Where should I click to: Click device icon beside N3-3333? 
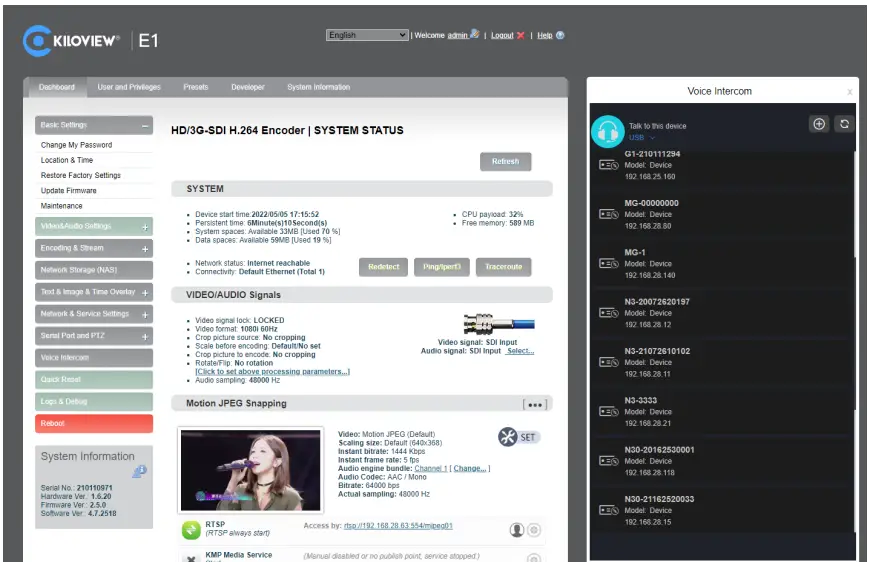coord(609,412)
